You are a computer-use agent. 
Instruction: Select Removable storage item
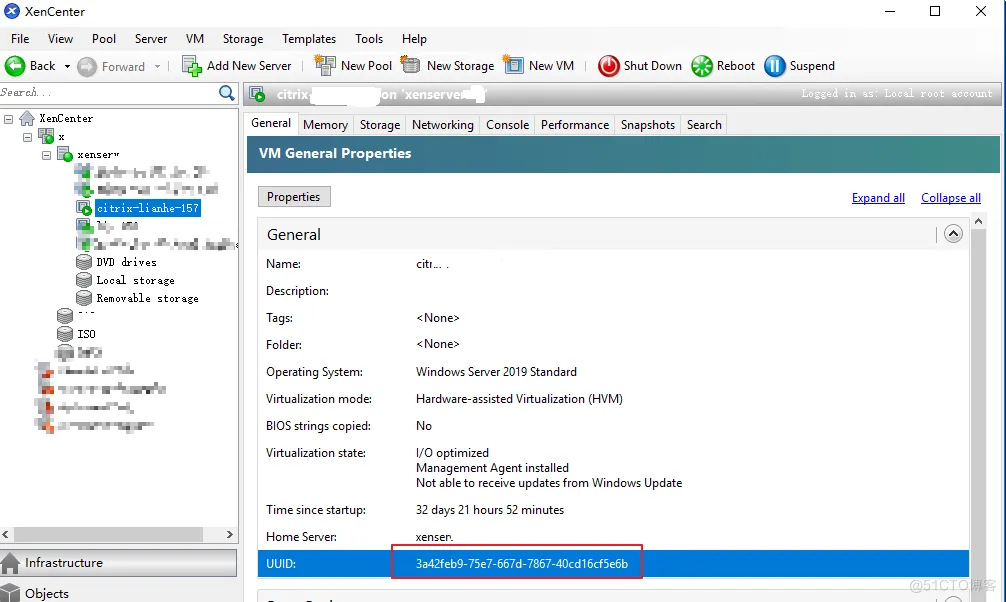point(148,298)
